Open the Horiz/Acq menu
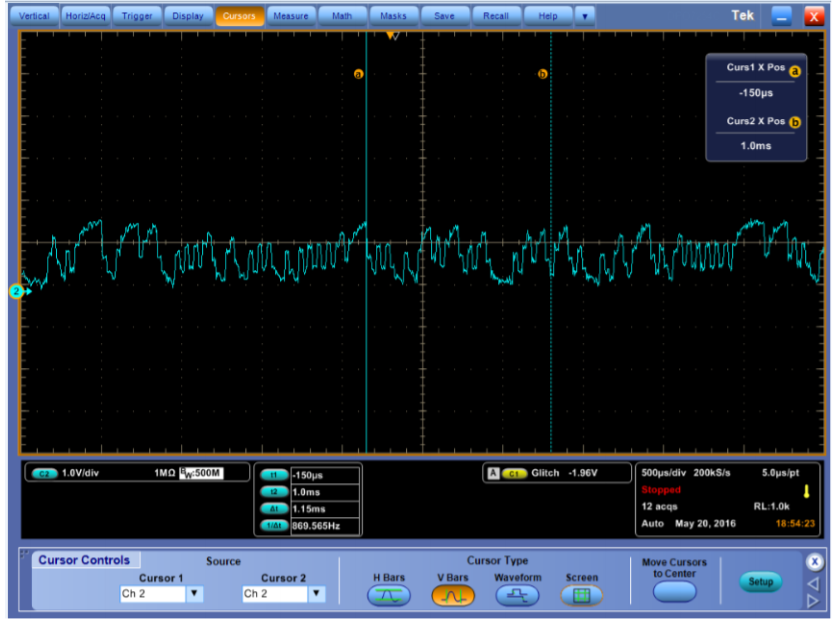 point(85,16)
